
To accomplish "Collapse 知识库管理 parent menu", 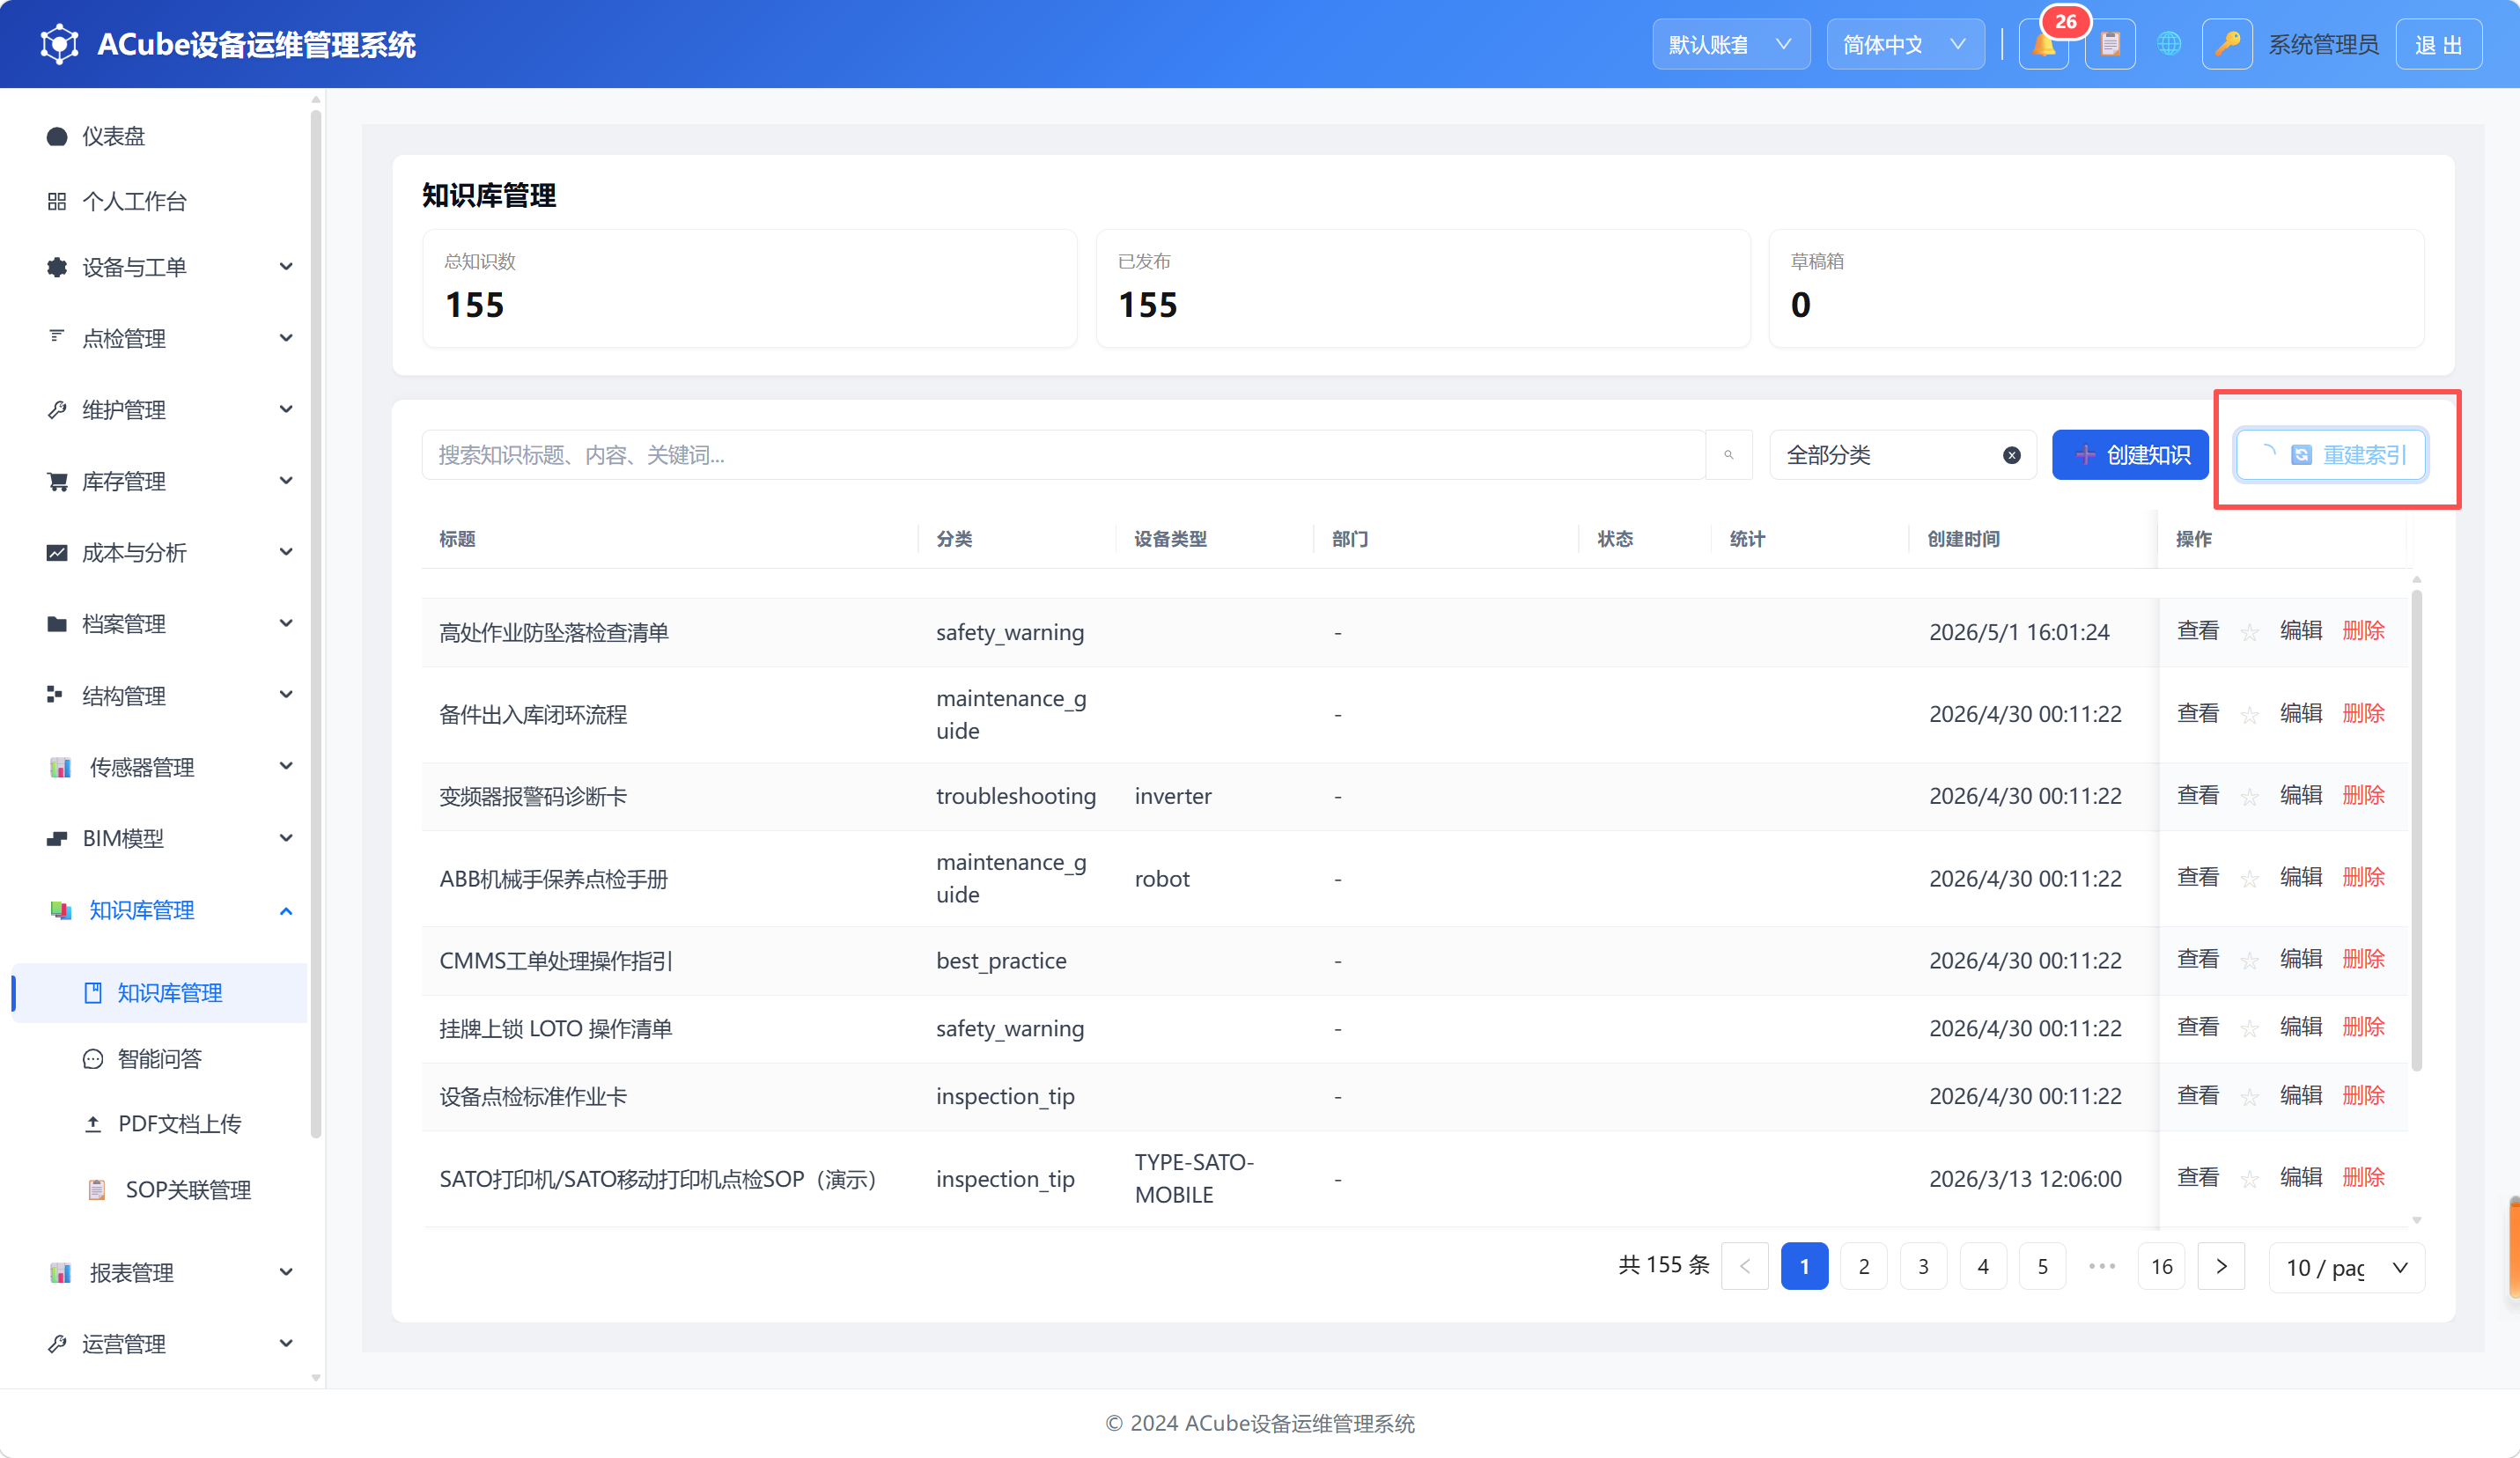I will click(x=160, y=910).
